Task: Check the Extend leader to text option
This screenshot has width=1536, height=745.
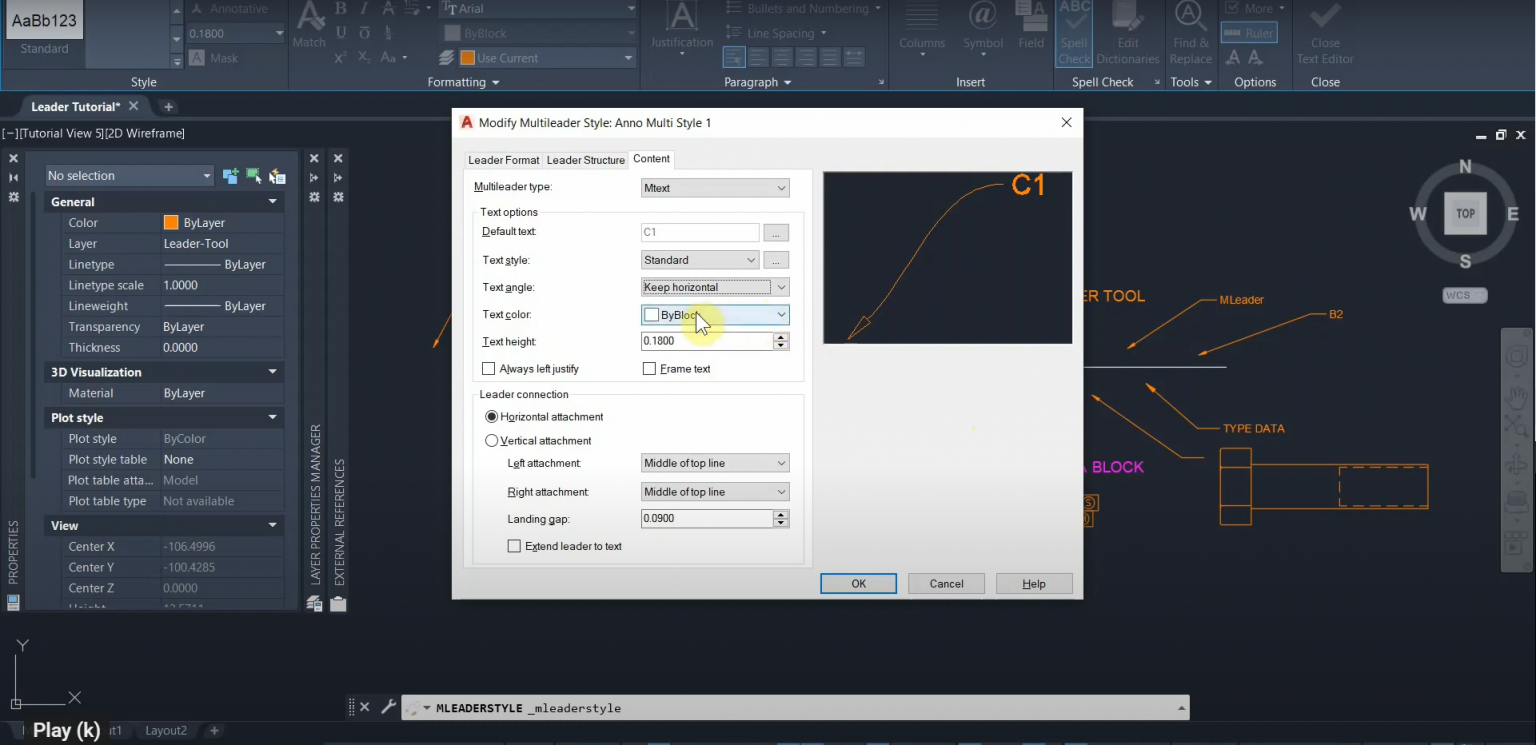Action: point(514,546)
